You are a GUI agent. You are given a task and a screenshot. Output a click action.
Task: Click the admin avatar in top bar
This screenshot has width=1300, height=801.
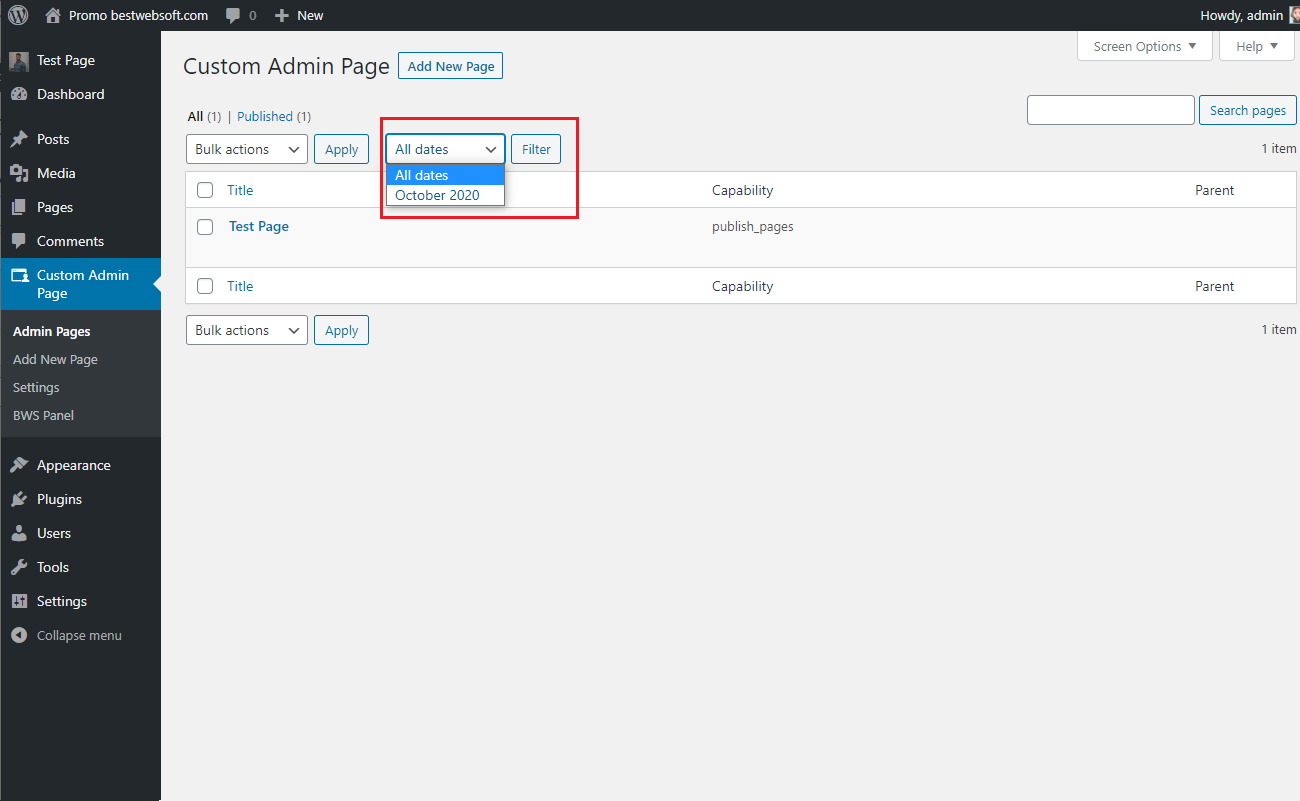1295,15
